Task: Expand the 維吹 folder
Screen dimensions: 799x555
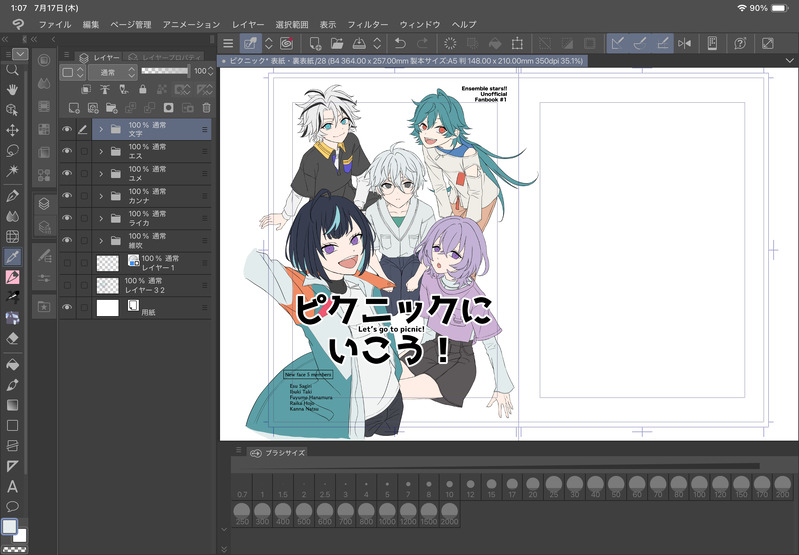Action: [101, 241]
